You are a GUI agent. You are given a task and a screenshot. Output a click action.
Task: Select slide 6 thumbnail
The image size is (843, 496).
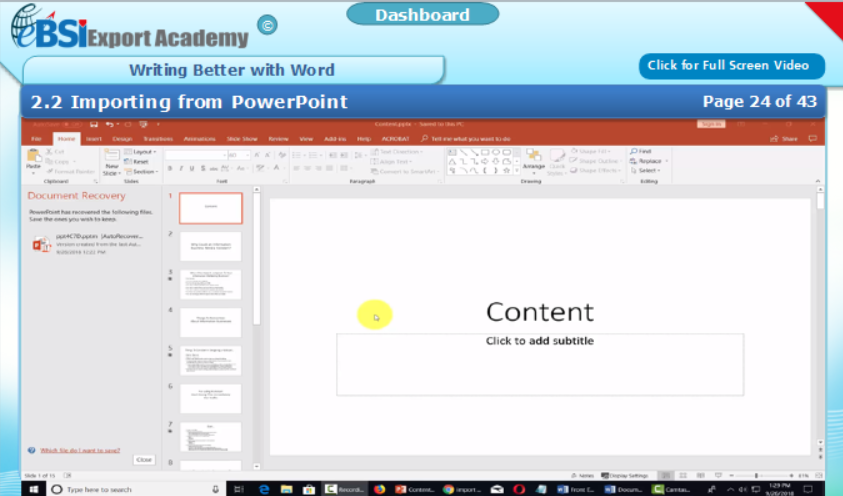coord(211,398)
